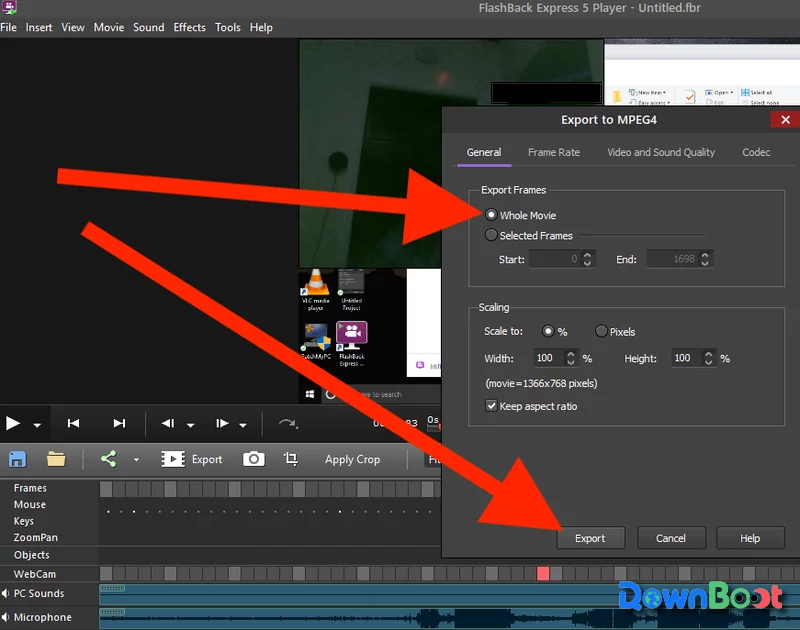Open the Effects menu
This screenshot has width=800, height=630.
click(189, 28)
